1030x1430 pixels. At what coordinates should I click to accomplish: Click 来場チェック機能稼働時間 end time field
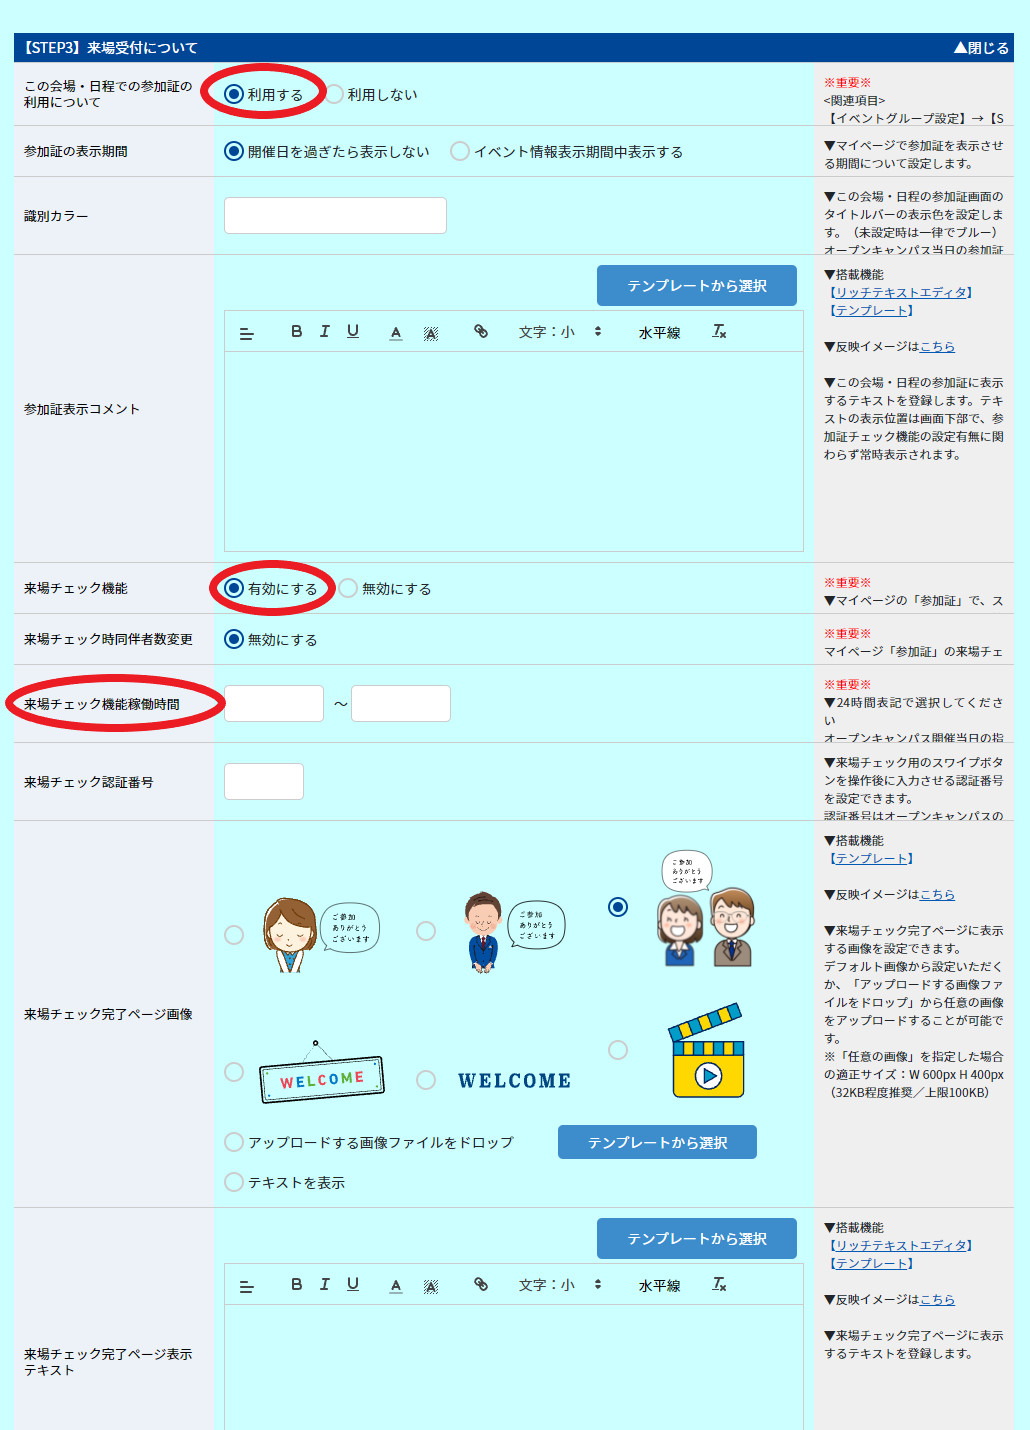[x=401, y=703]
